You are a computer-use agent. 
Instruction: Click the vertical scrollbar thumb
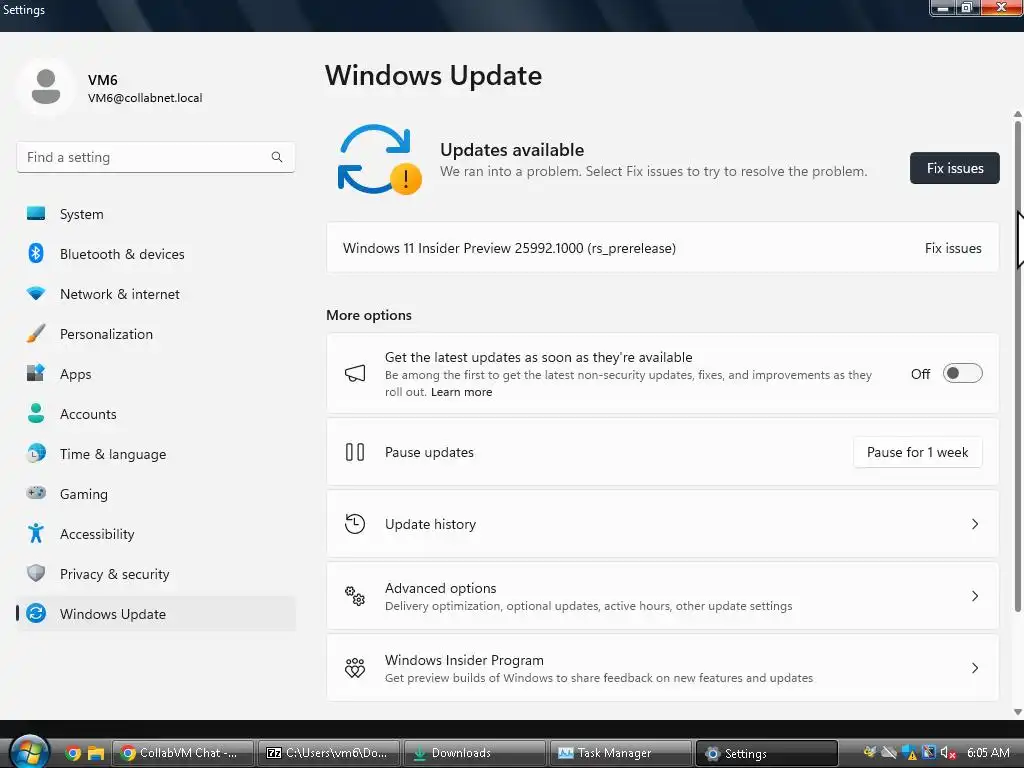[1017, 366]
